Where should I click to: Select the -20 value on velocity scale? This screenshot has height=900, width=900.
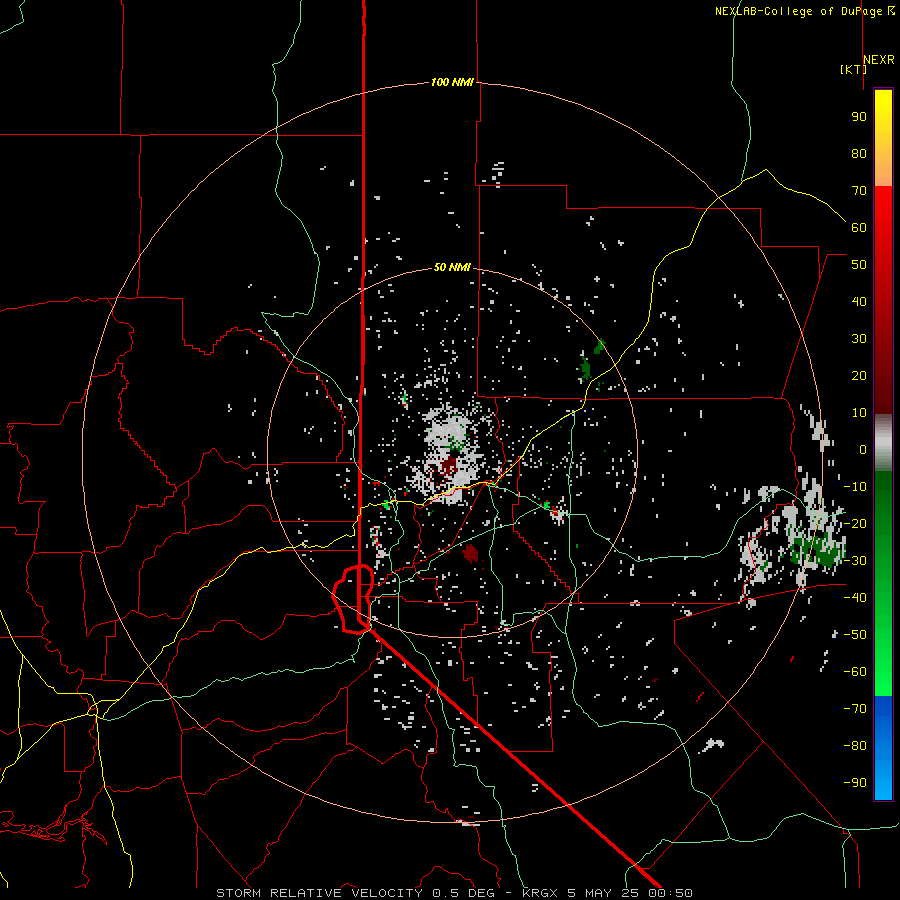pyautogui.click(x=855, y=523)
